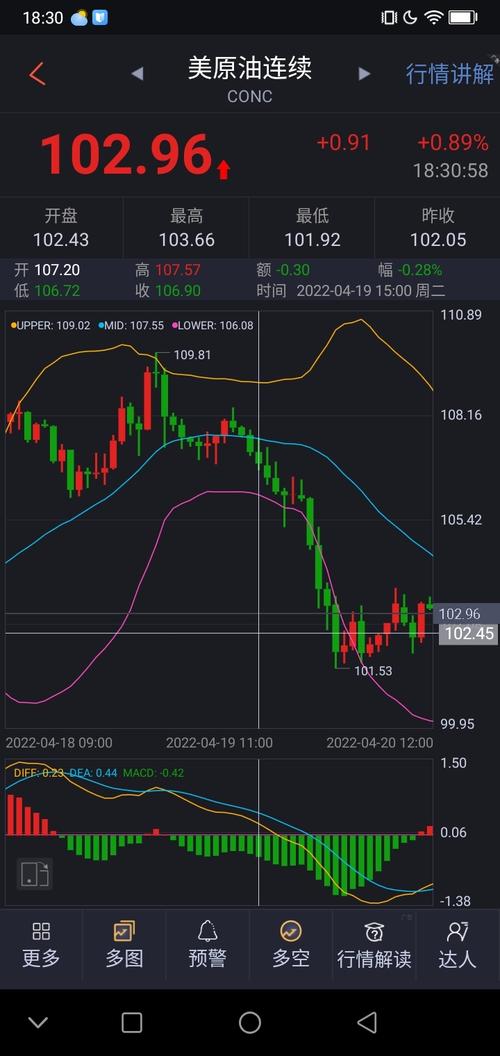Image resolution: width=500 pixels, height=1056 pixels.
Task: Tap the 美原油连续 title
Action: click(249, 69)
